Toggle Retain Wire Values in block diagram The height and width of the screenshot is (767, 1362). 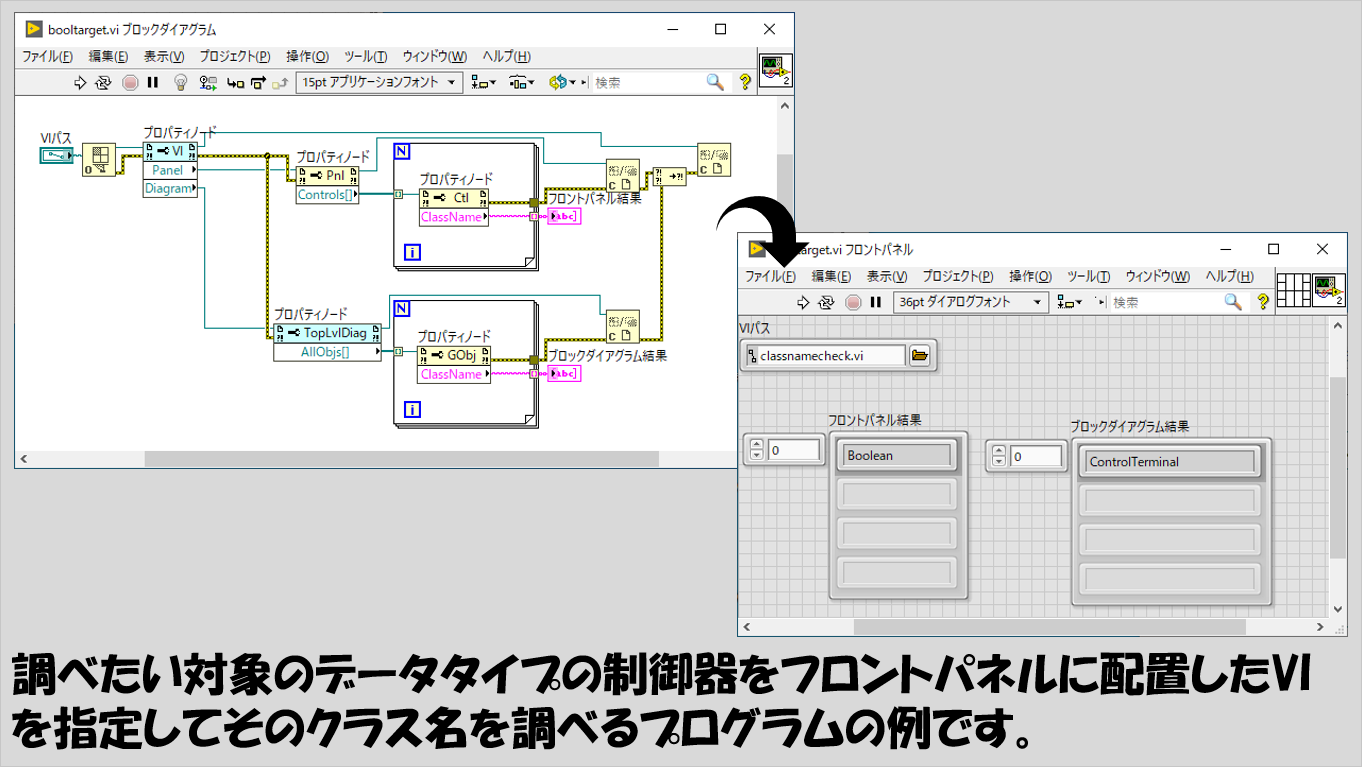(208, 83)
